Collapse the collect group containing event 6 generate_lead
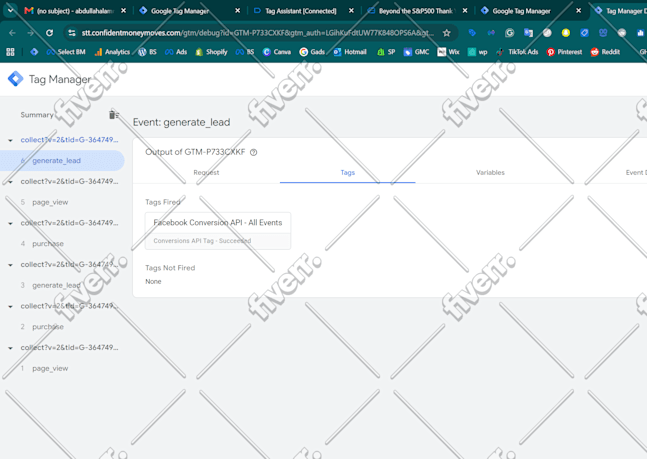This screenshot has height=459, width=647. 10,140
